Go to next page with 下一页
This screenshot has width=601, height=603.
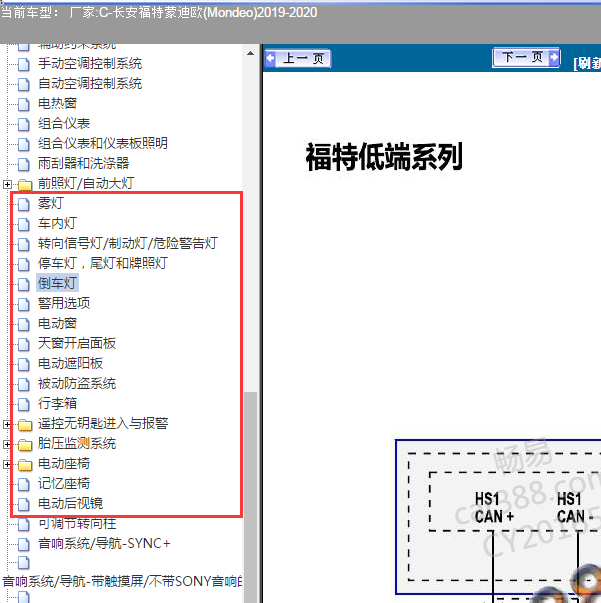pyautogui.click(x=526, y=58)
